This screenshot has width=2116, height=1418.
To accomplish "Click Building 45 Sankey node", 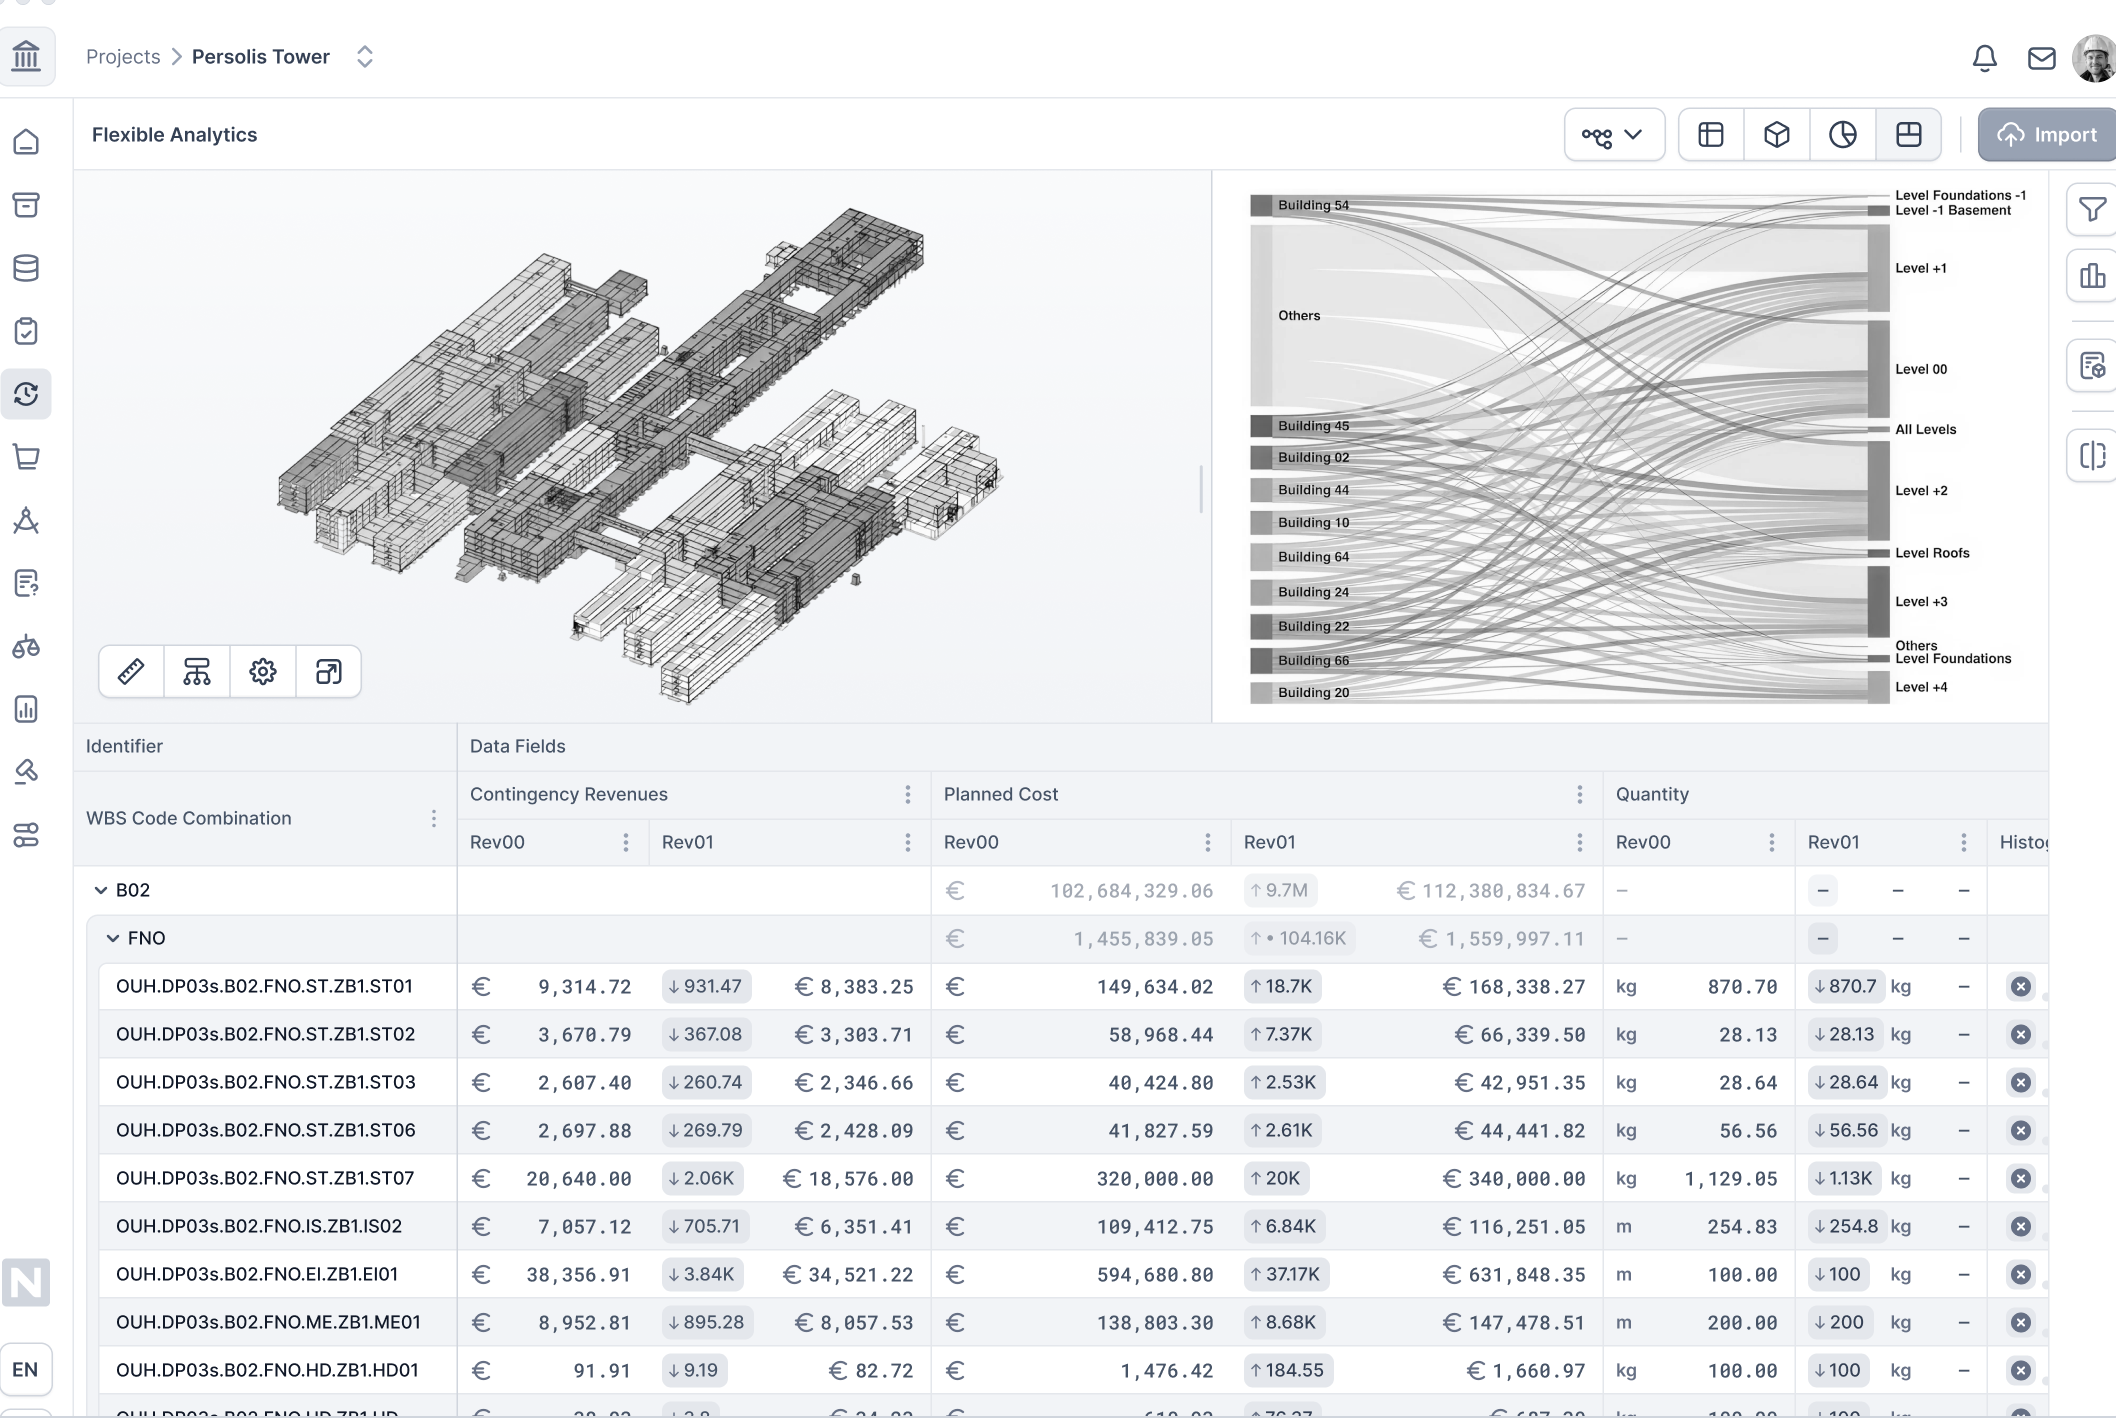I will (1261, 426).
